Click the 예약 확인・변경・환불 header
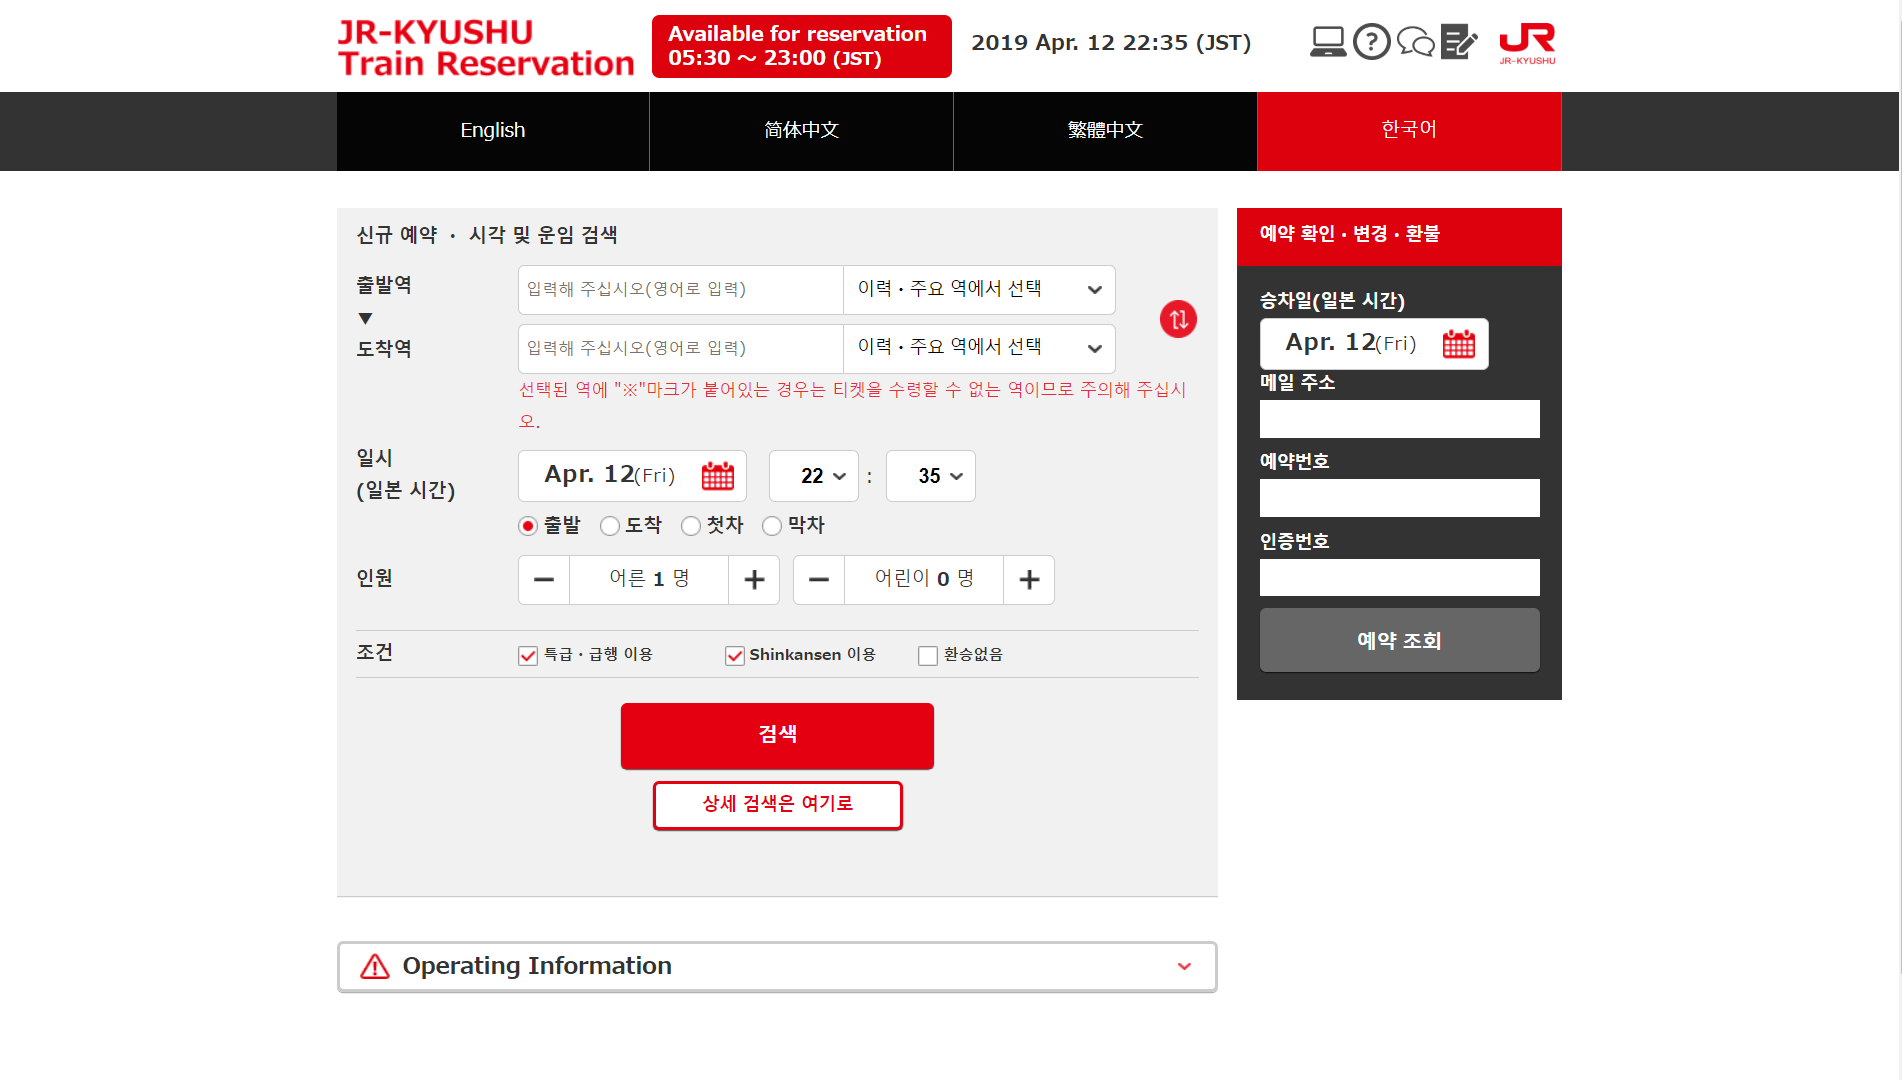Image resolution: width=1902 pixels, height=1080 pixels. (1399, 236)
